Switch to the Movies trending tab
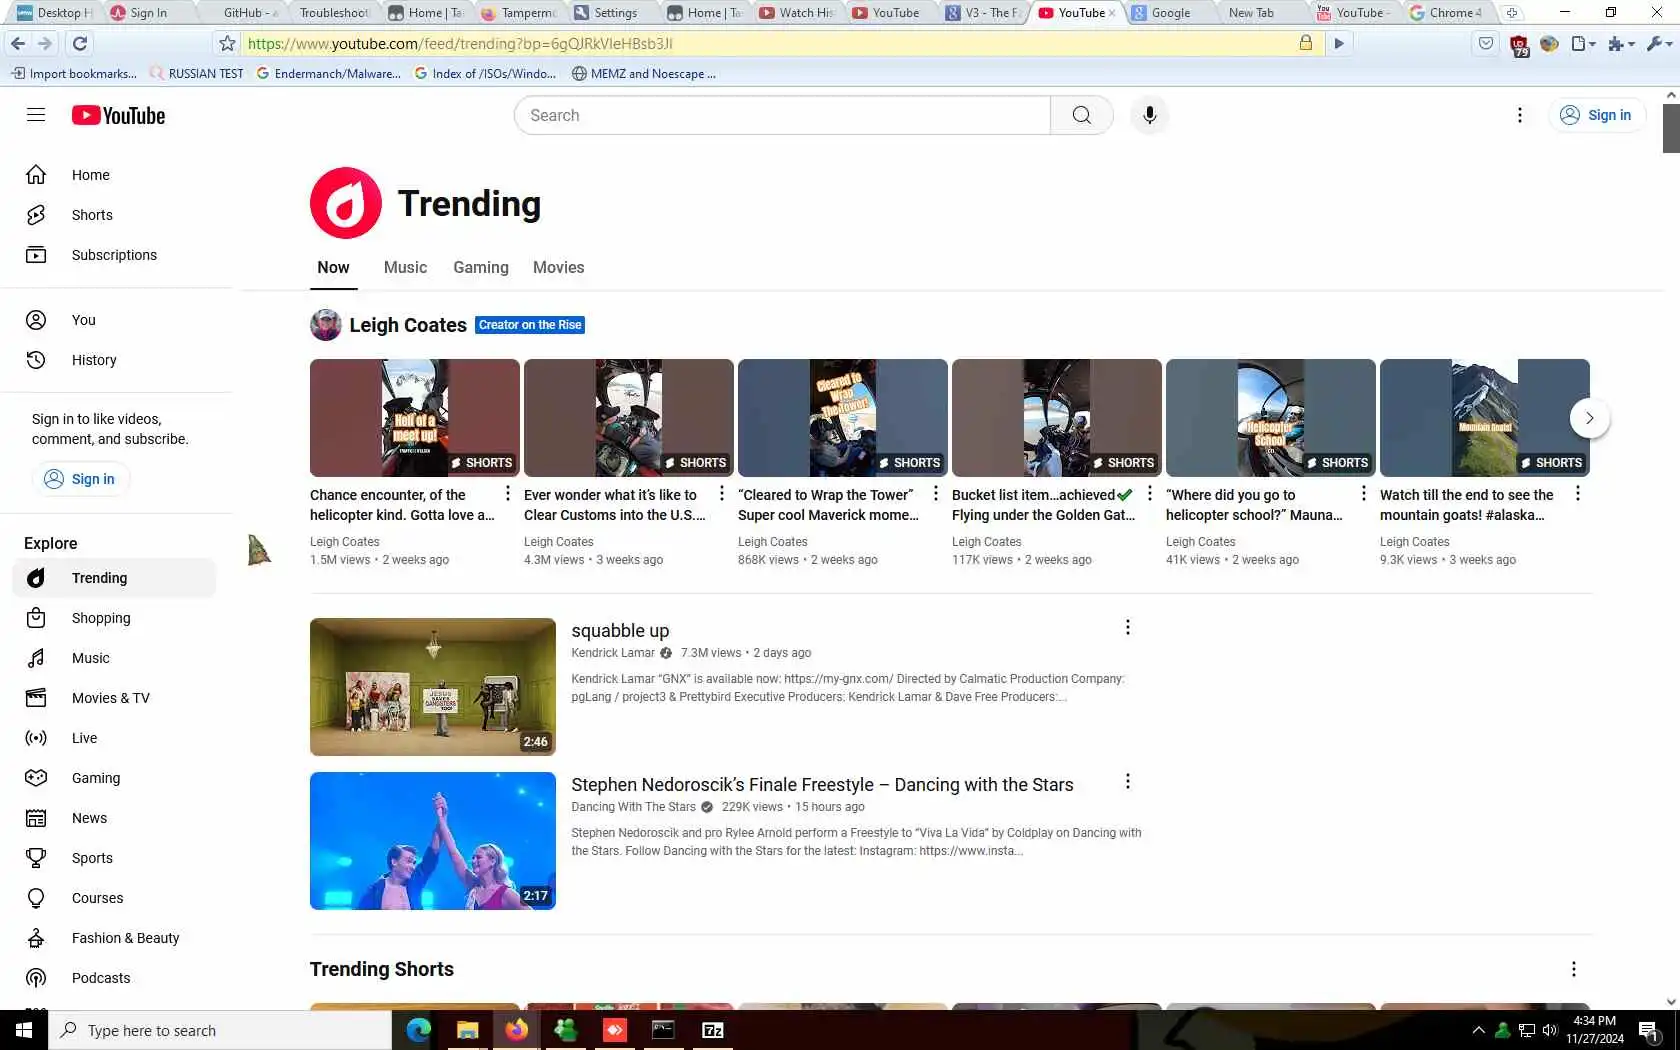Screen dimensions: 1680x1050 (559, 268)
